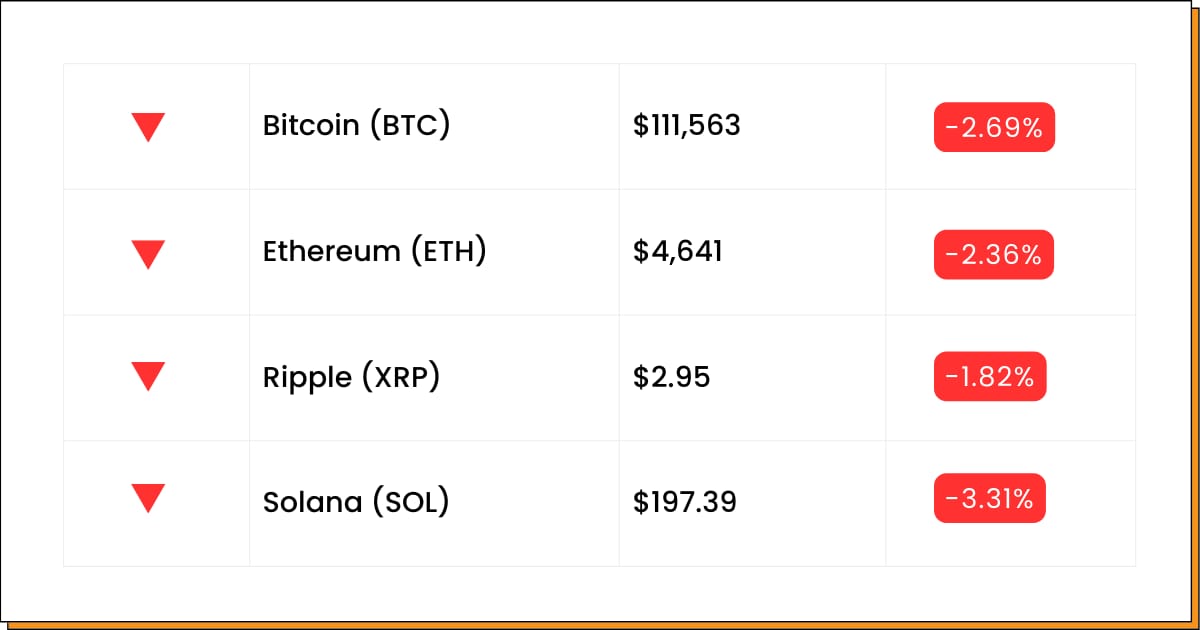Click the $4,641 Ethereum price

coord(678,252)
